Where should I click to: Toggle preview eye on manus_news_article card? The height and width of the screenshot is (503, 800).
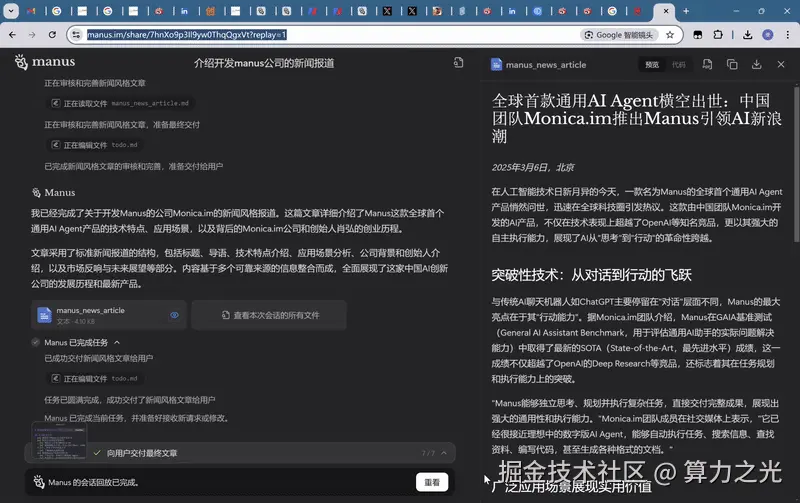[x=174, y=315]
